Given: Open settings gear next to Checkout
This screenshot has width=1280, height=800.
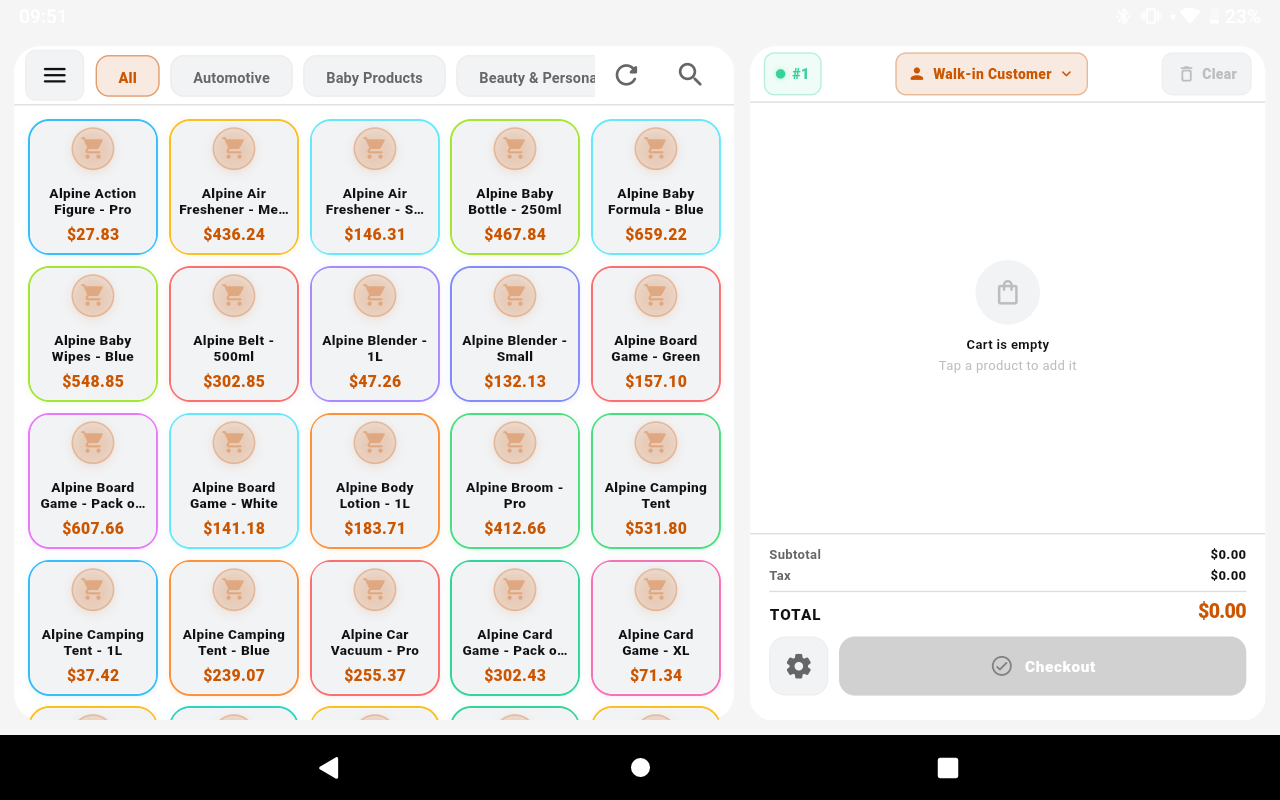Looking at the screenshot, I should [x=798, y=666].
